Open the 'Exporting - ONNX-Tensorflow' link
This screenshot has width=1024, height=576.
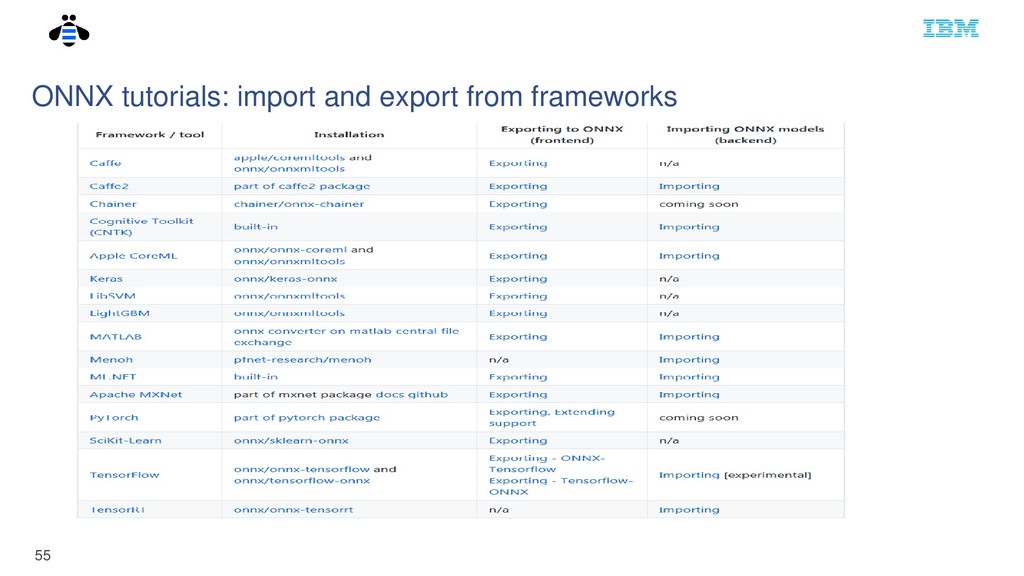pyautogui.click(x=547, y=464)
